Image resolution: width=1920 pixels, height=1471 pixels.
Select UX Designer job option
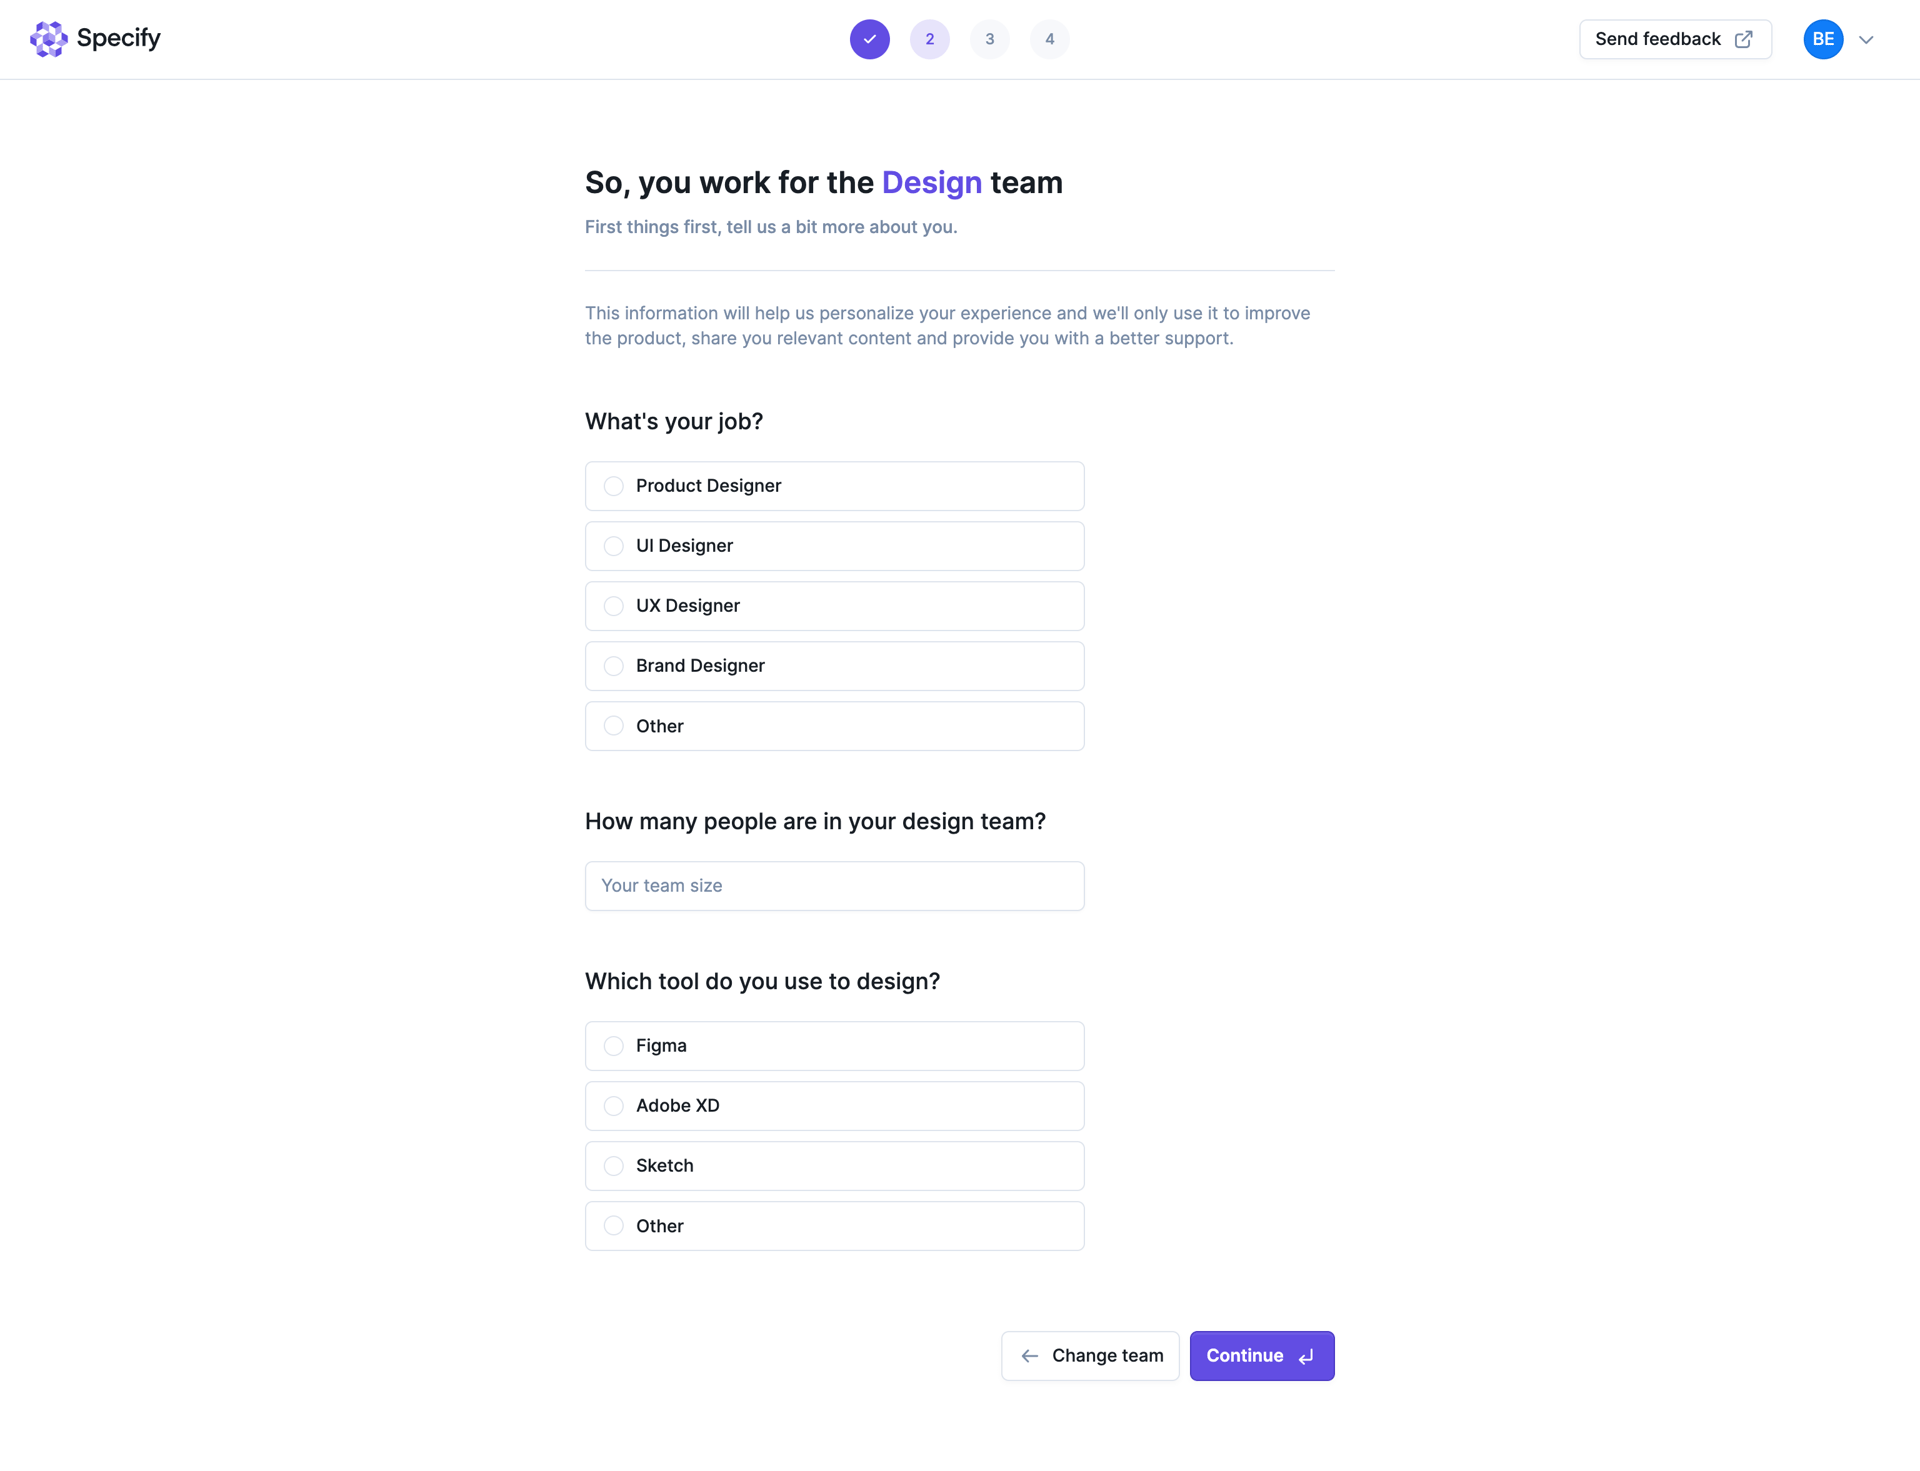pos(613,606)
